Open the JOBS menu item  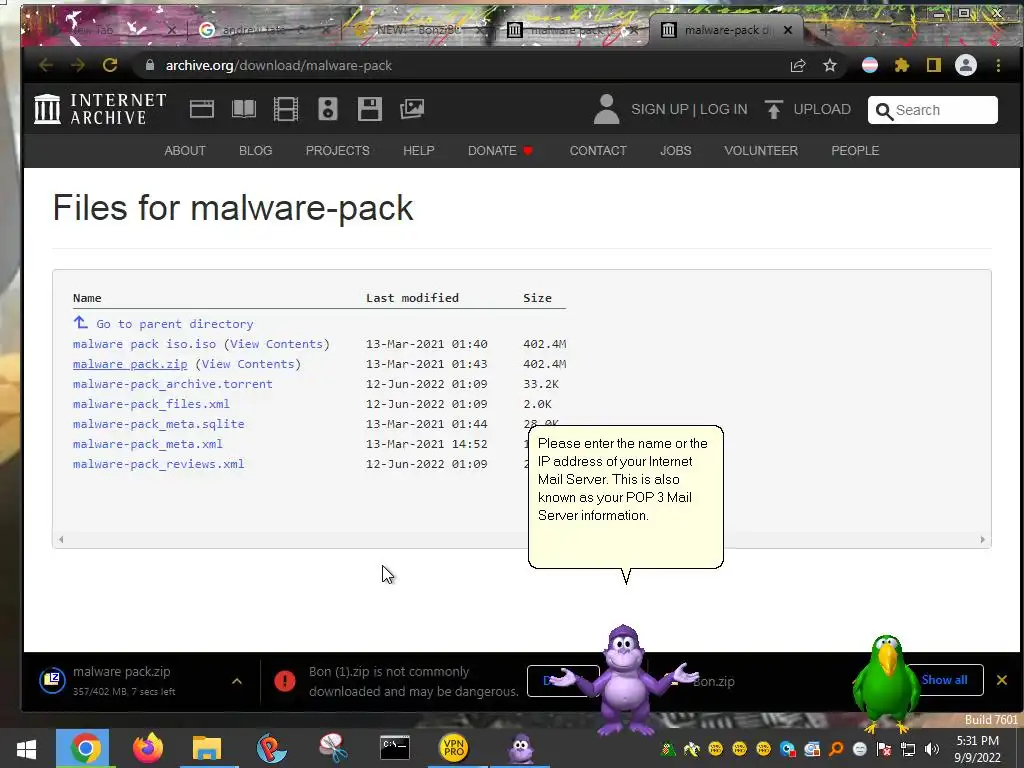pos(675,150)
